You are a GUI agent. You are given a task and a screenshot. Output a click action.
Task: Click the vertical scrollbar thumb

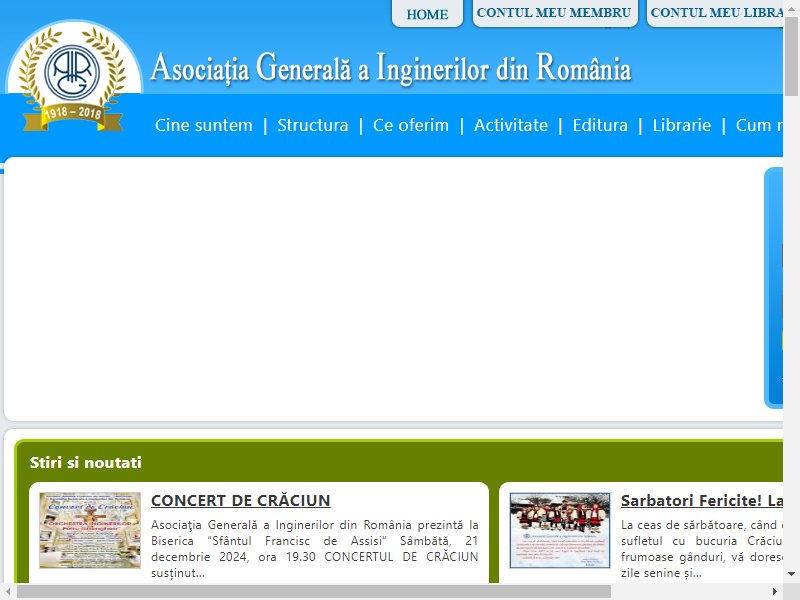point(791,56)
